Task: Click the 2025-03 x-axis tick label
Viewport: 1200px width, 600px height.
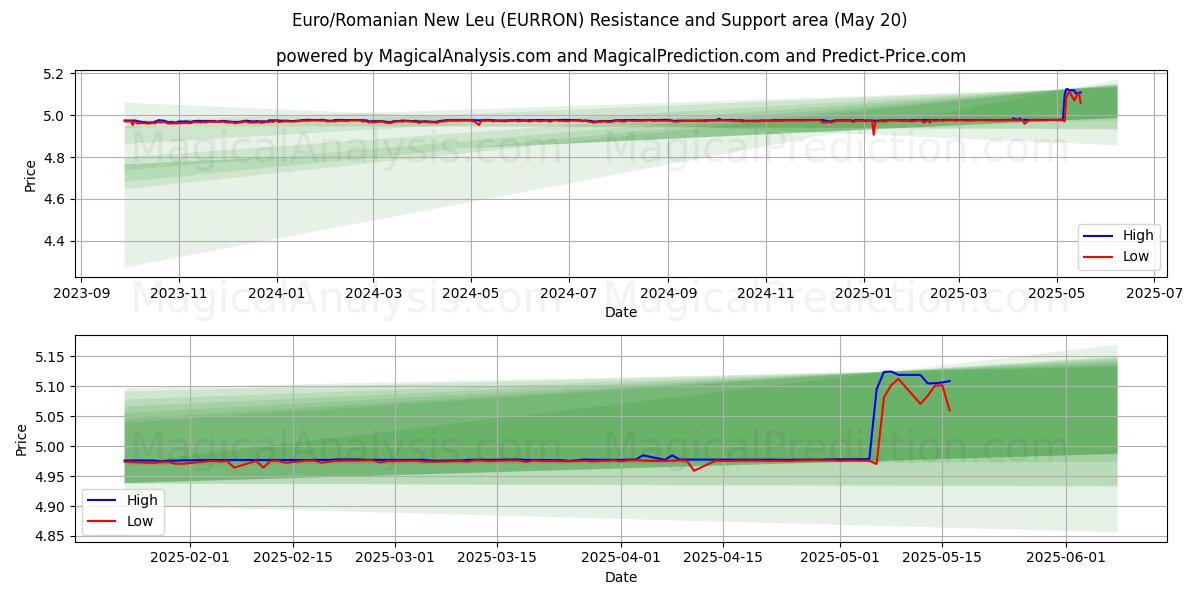Action: 959,294
